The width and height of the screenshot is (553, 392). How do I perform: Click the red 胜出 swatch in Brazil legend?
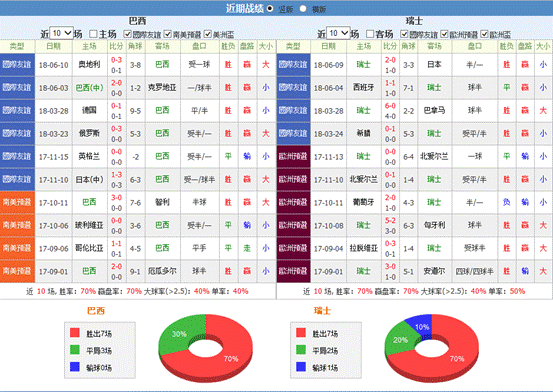tap(75, 332)
